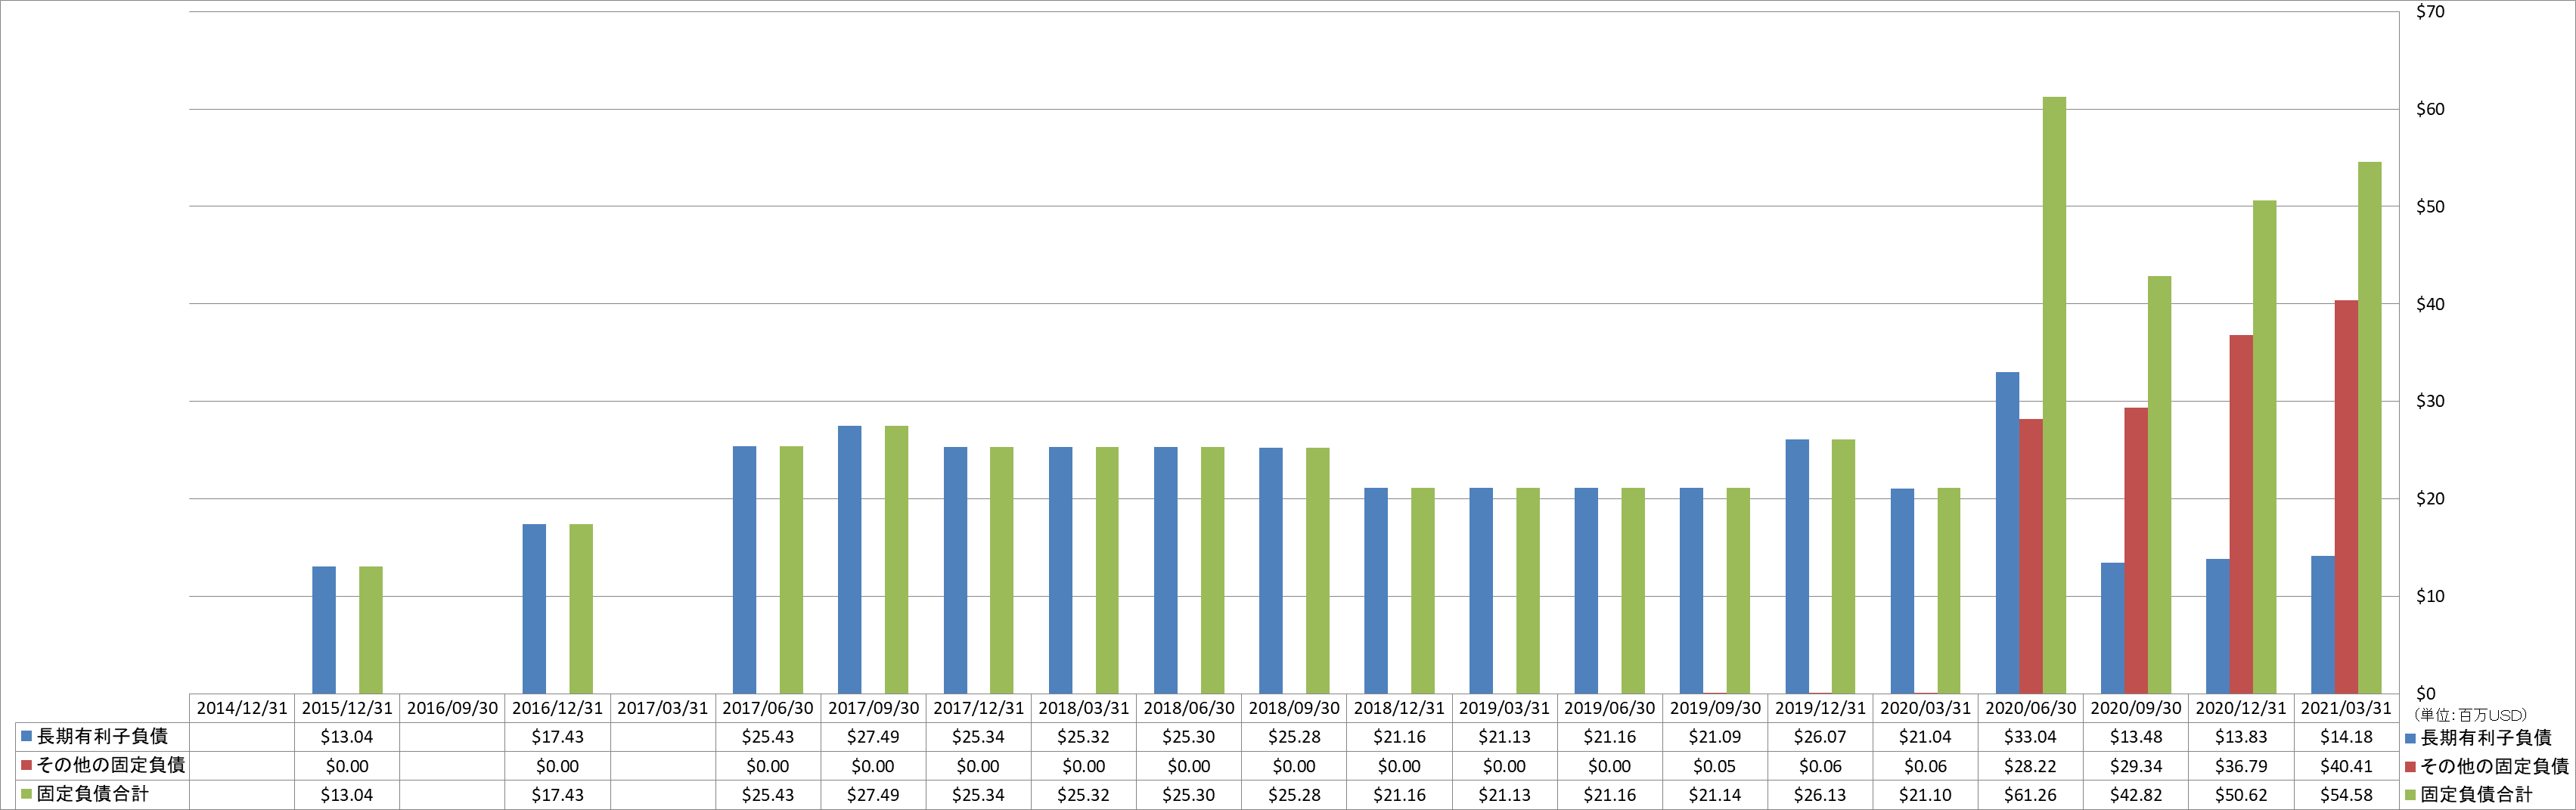Click the $27.49 long-term debt cell
2576x810 pixels.
(x=873, y=737)
